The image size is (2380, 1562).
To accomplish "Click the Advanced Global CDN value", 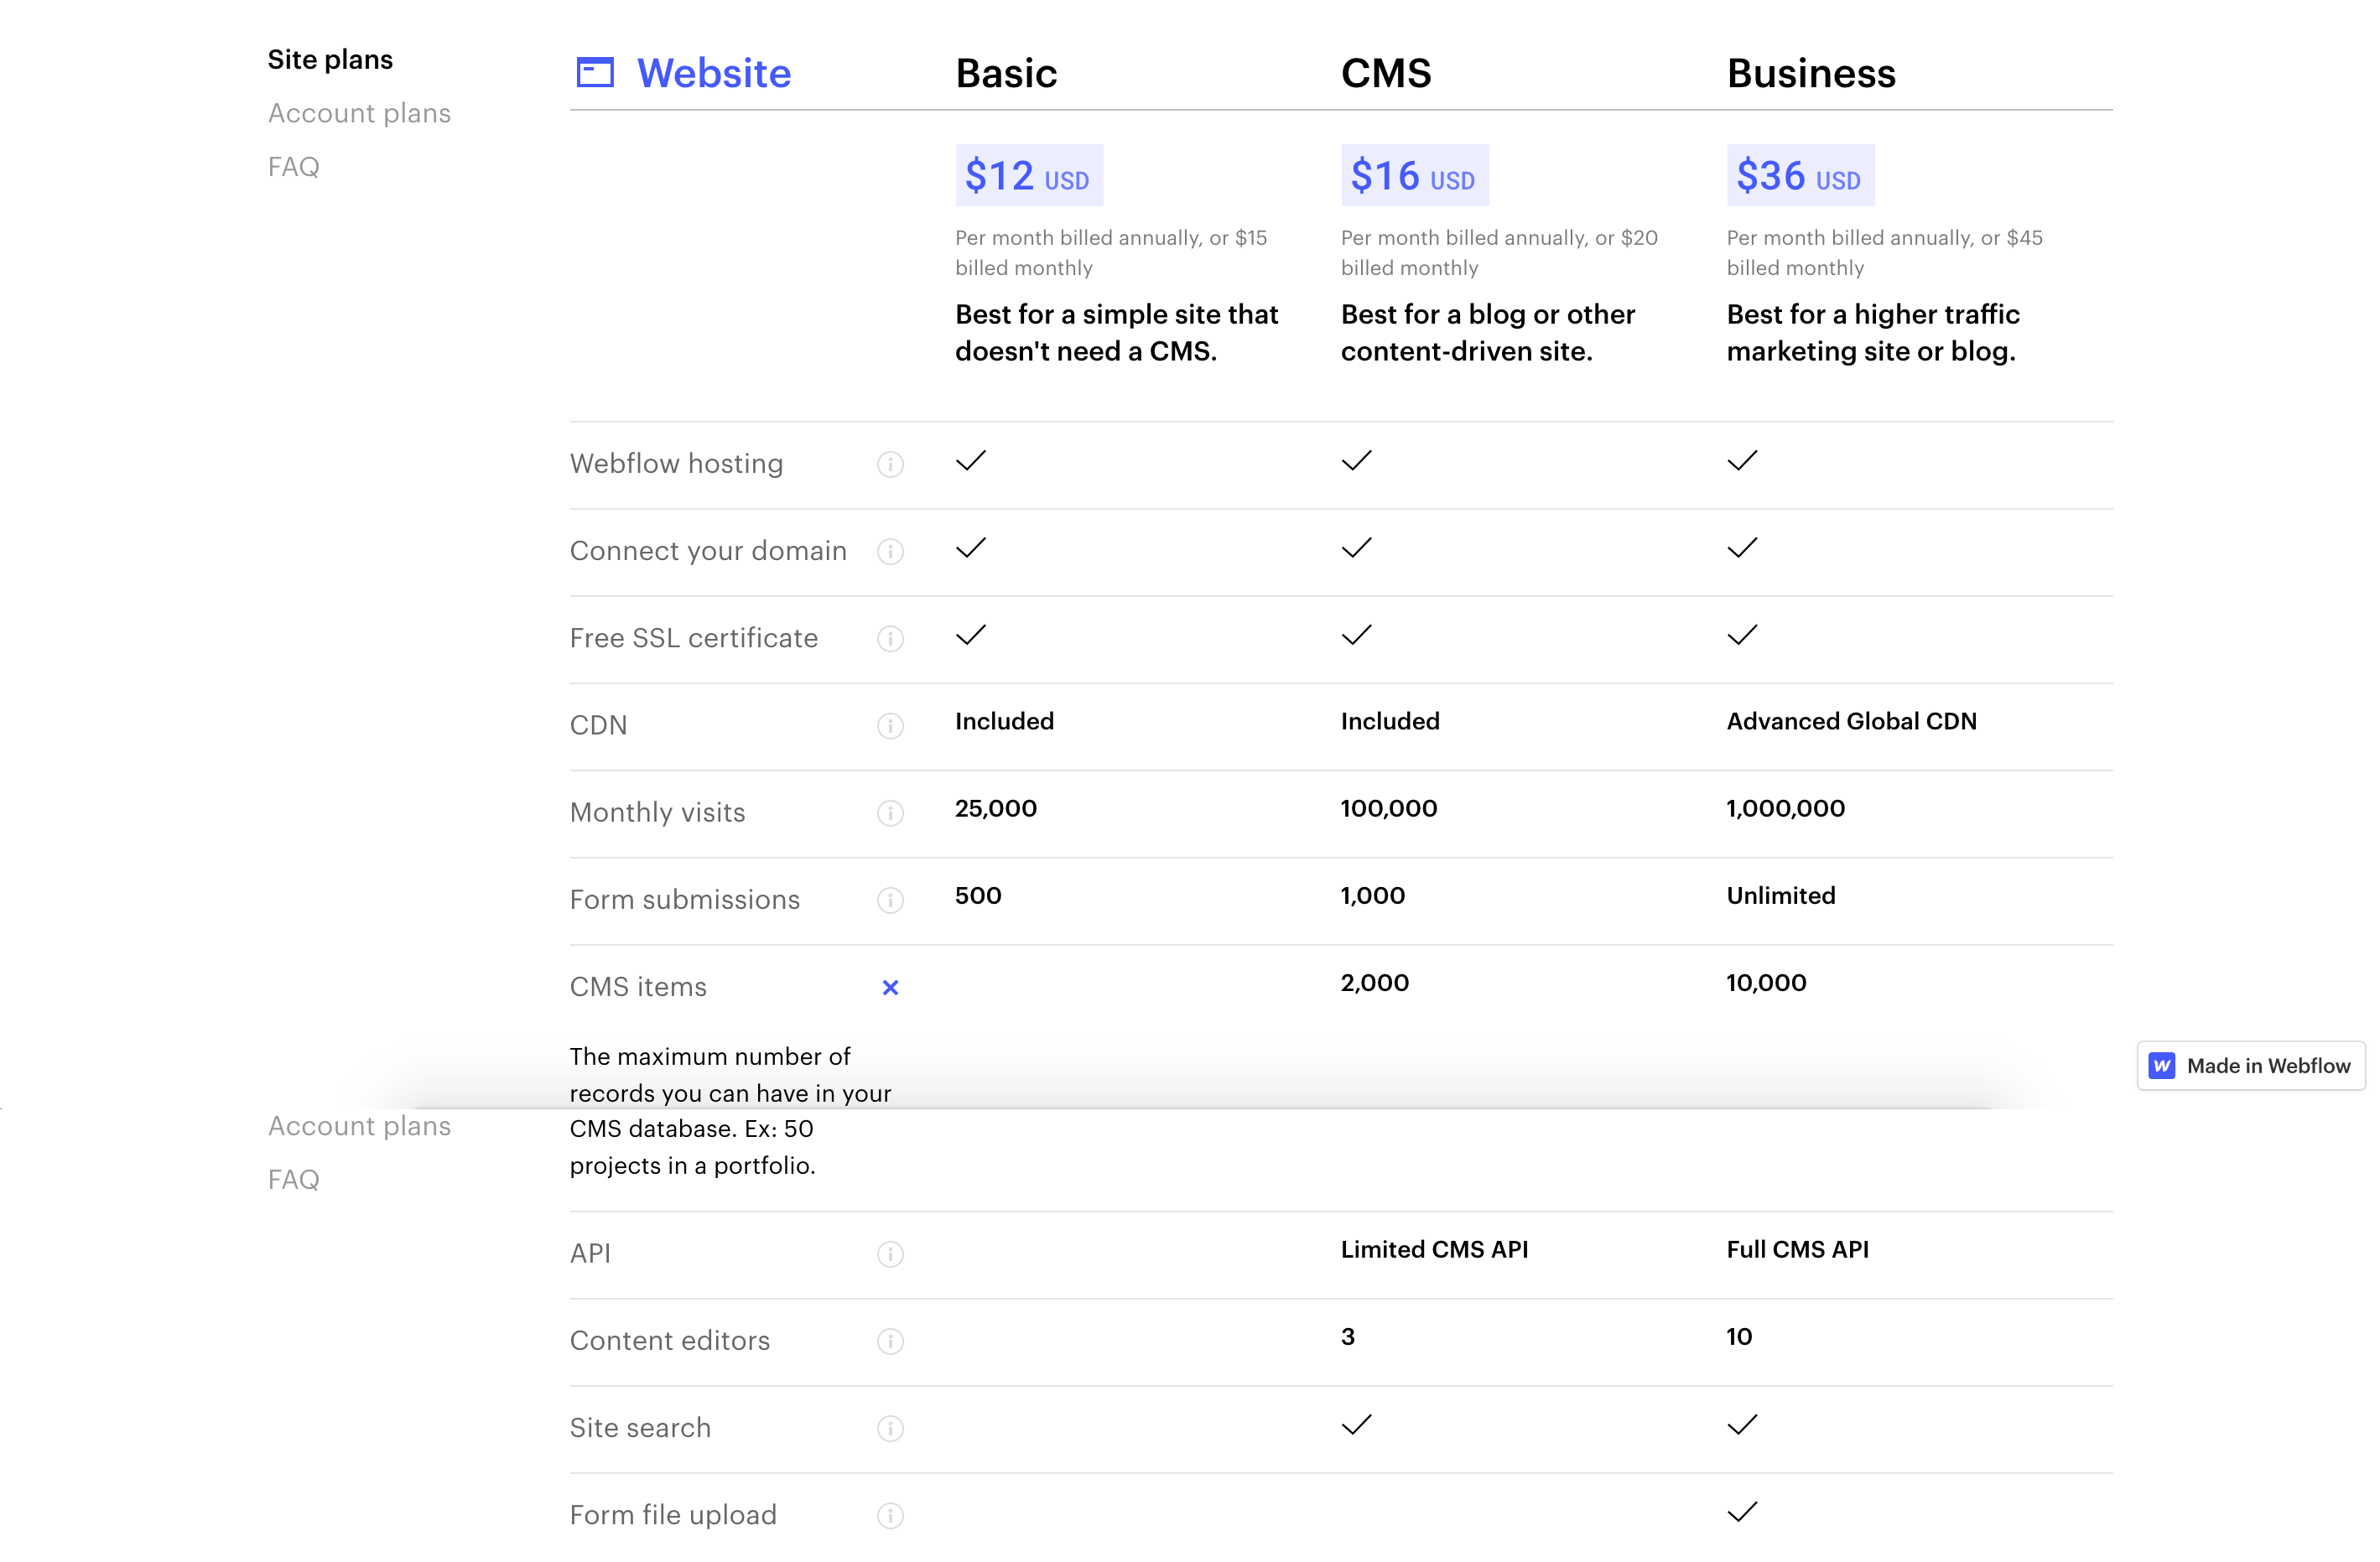I will pos(1852,722).
